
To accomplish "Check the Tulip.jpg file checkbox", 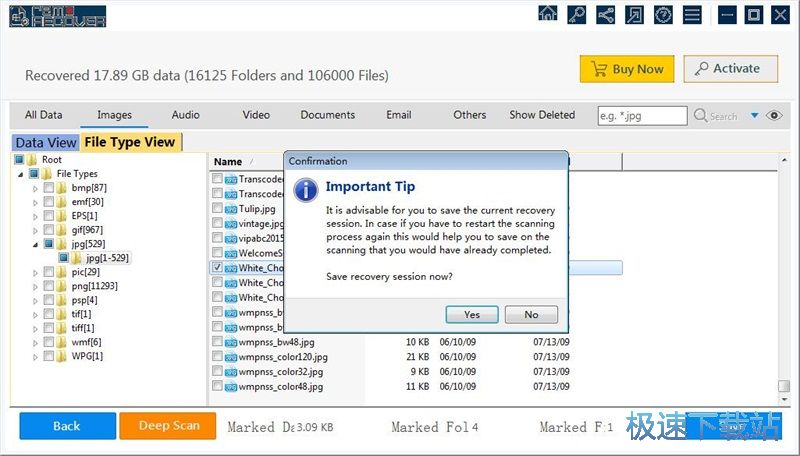I will pos(217,208).
